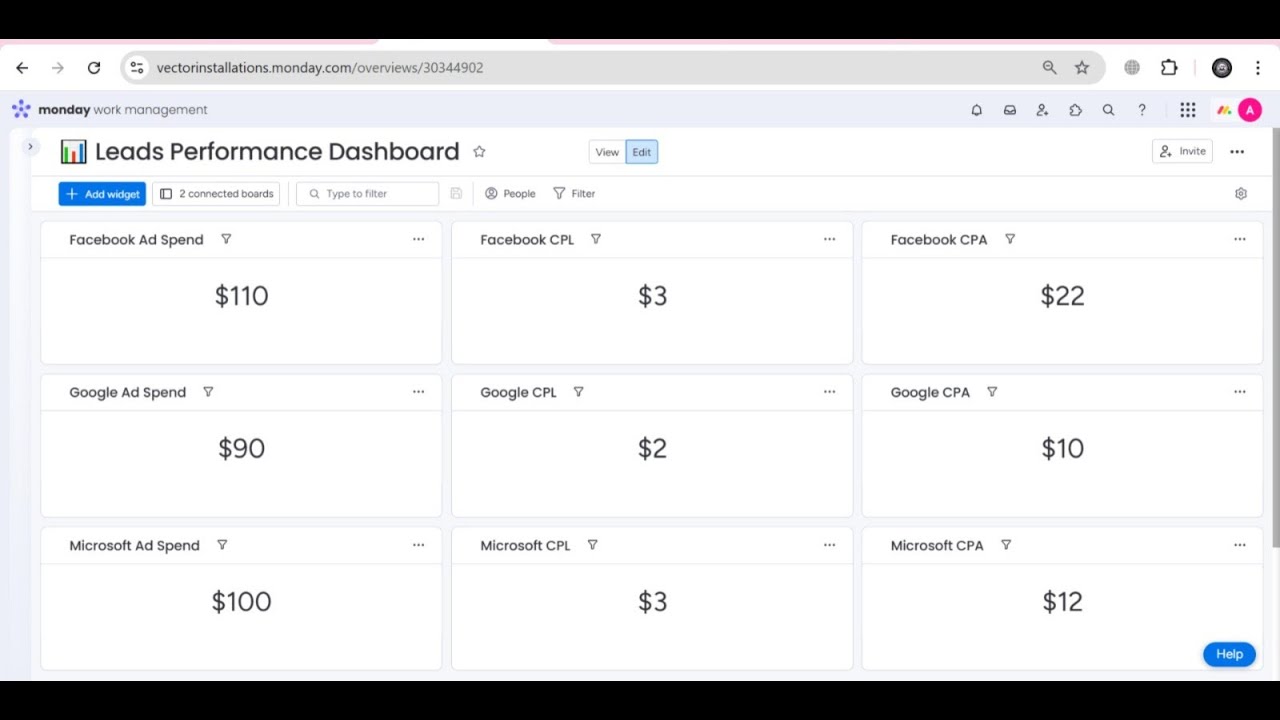Screen dimensions: 1280x720
Task: Switch to Edit mode
Action: click(x=642, y=152)
